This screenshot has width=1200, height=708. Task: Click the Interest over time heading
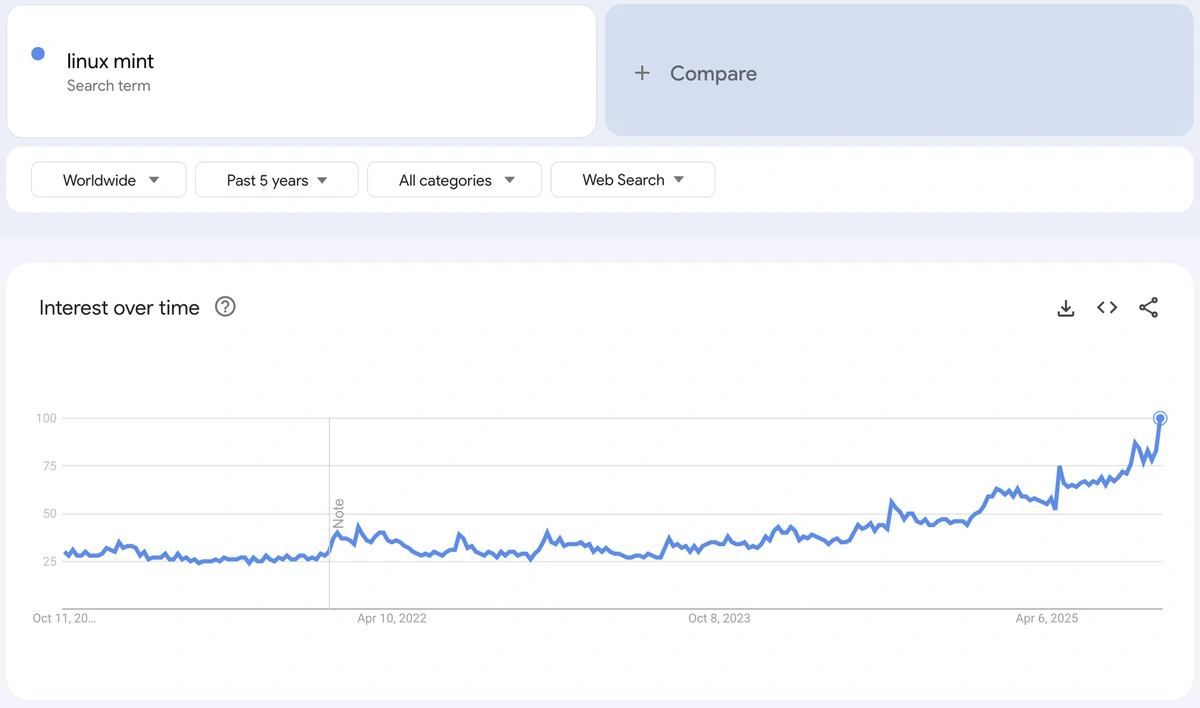pyautogui.click(x=119, y=307)
